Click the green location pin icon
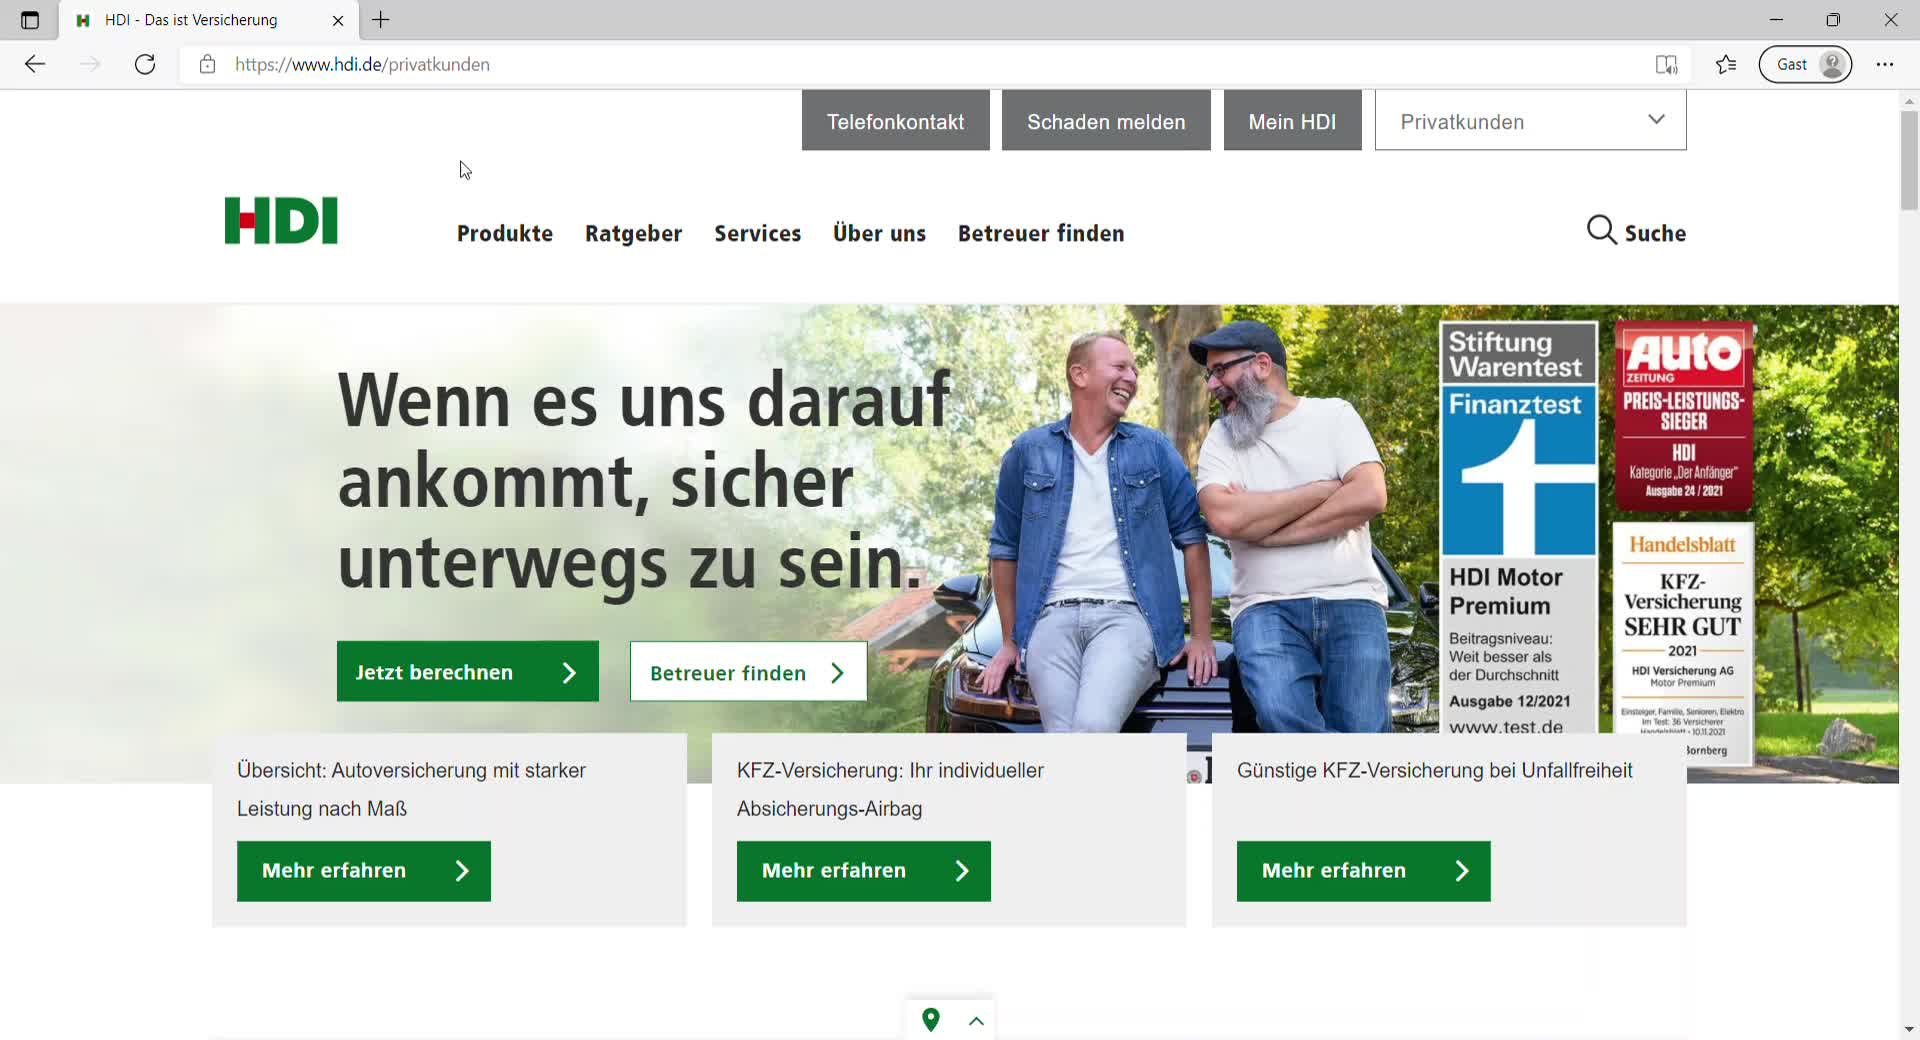The image size is (1920, 1040). [x=931, y=1020]
